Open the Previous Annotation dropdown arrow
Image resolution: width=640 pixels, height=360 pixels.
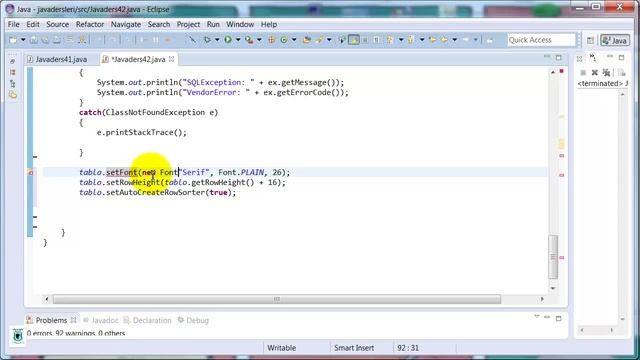pos(422,40)
